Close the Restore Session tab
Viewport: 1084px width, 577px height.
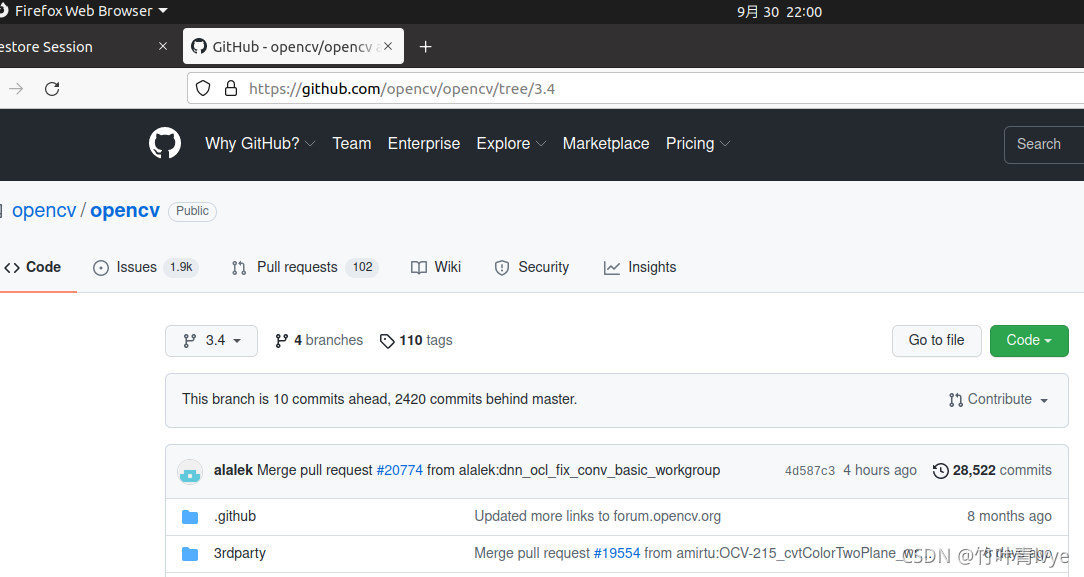[x=162, y=46]
